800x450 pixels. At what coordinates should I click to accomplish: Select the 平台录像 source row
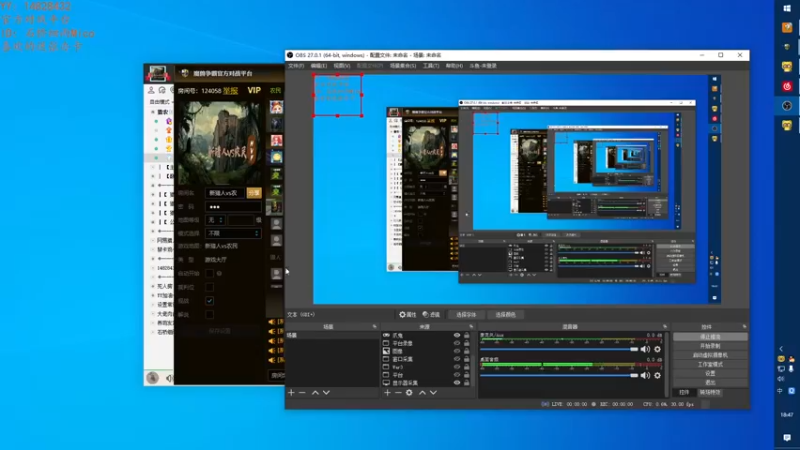point(426,343)
